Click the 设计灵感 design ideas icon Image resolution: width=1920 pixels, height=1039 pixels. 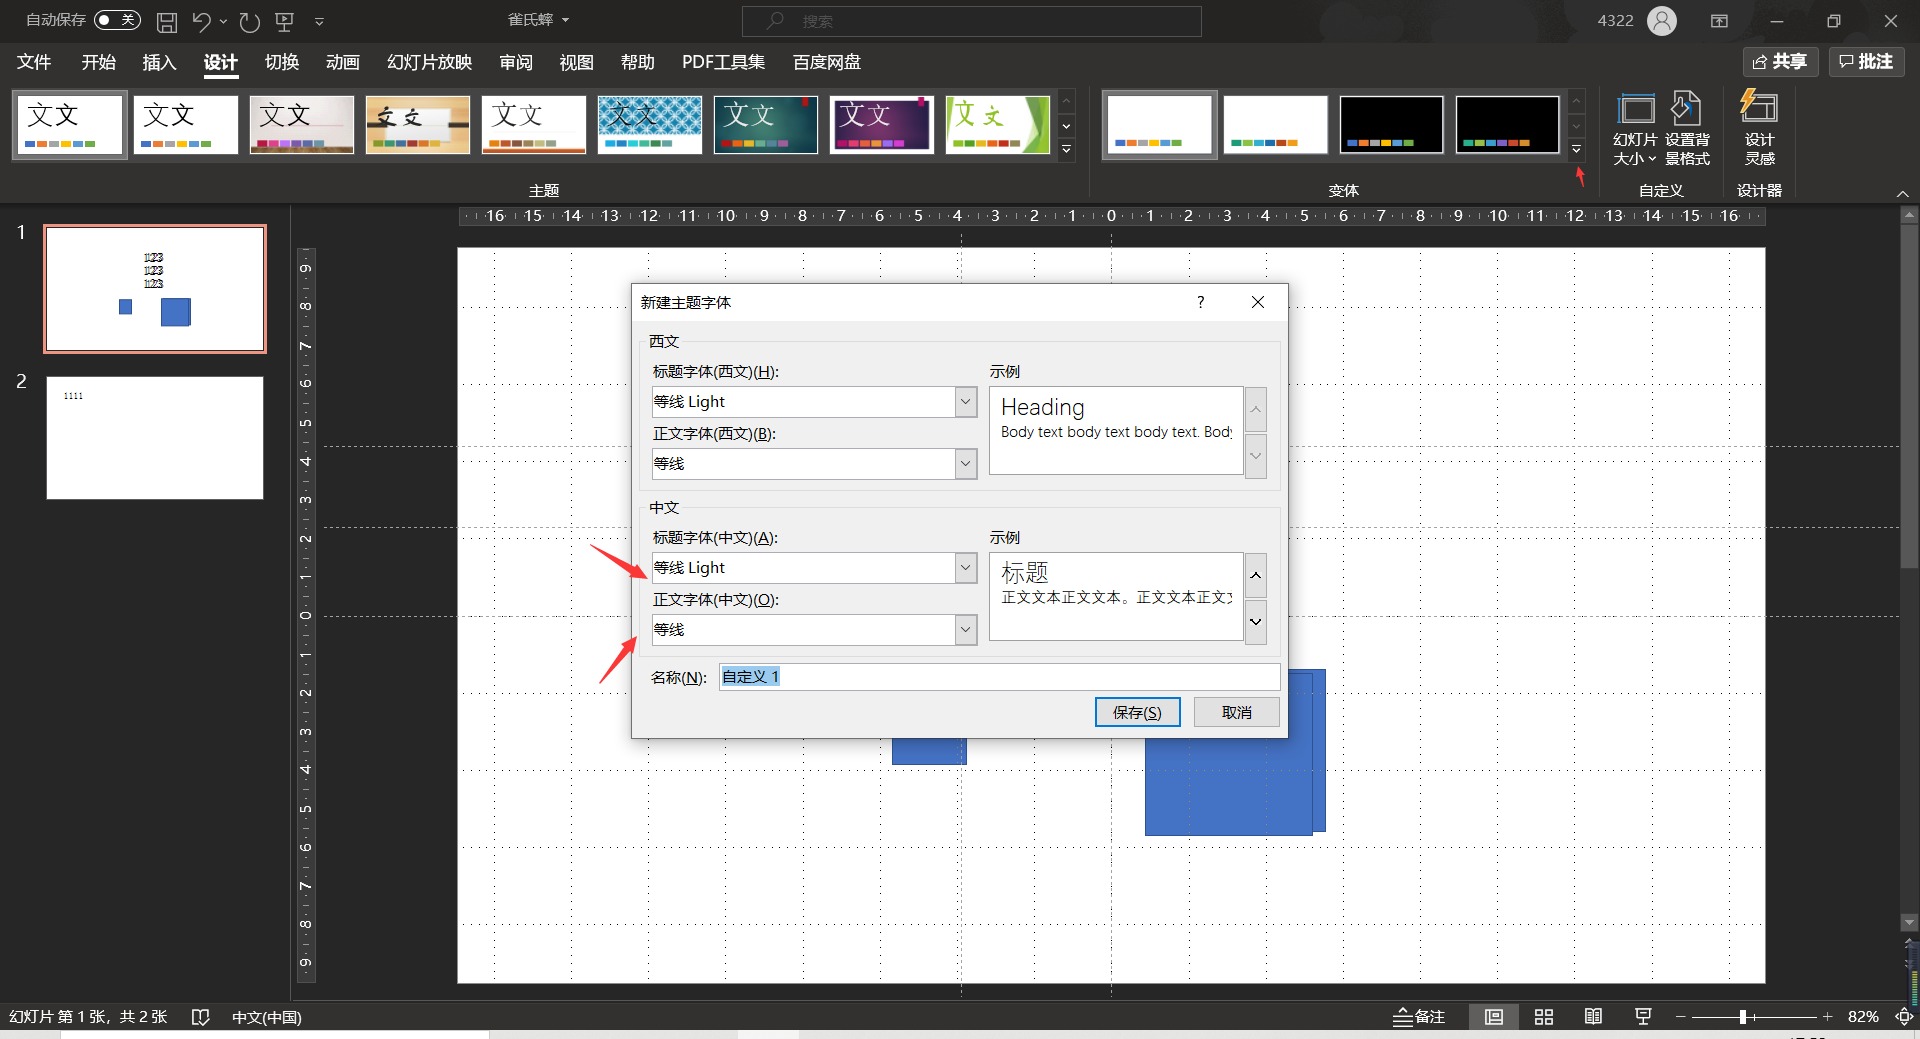point(1759,130)
